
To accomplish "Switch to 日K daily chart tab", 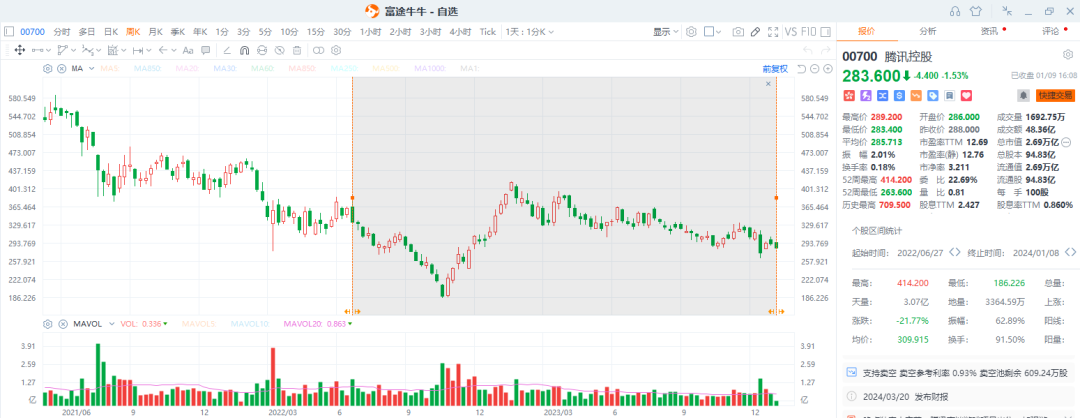I will pos(111,32).
